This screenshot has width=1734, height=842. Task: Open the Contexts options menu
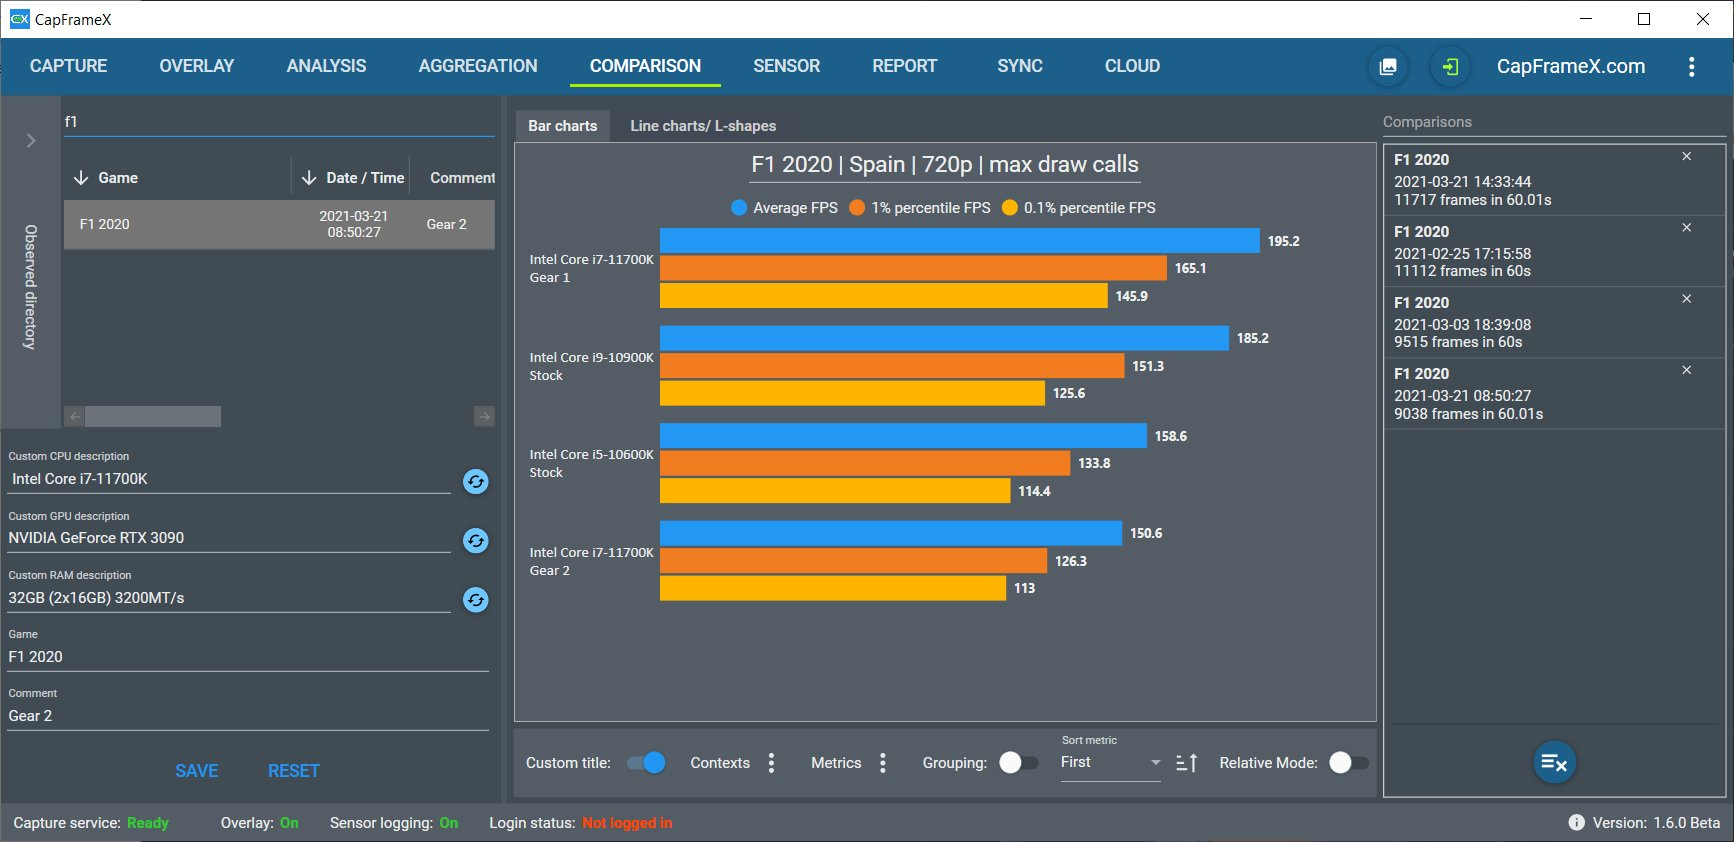tap(771, 763)
